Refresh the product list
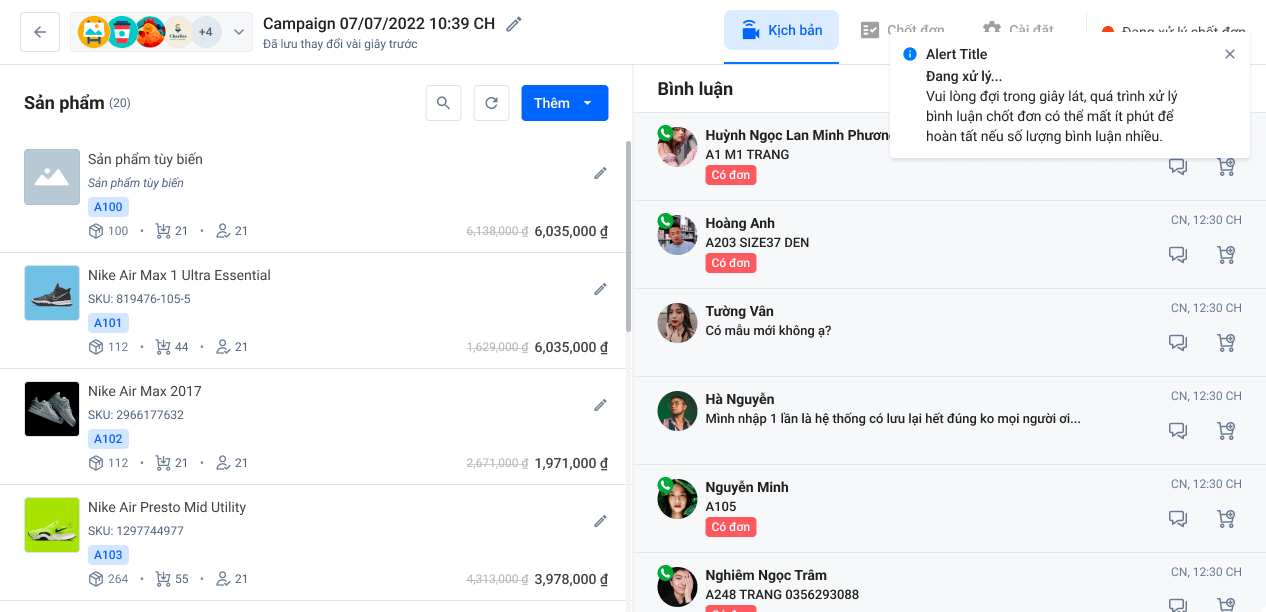 point(491,103)
